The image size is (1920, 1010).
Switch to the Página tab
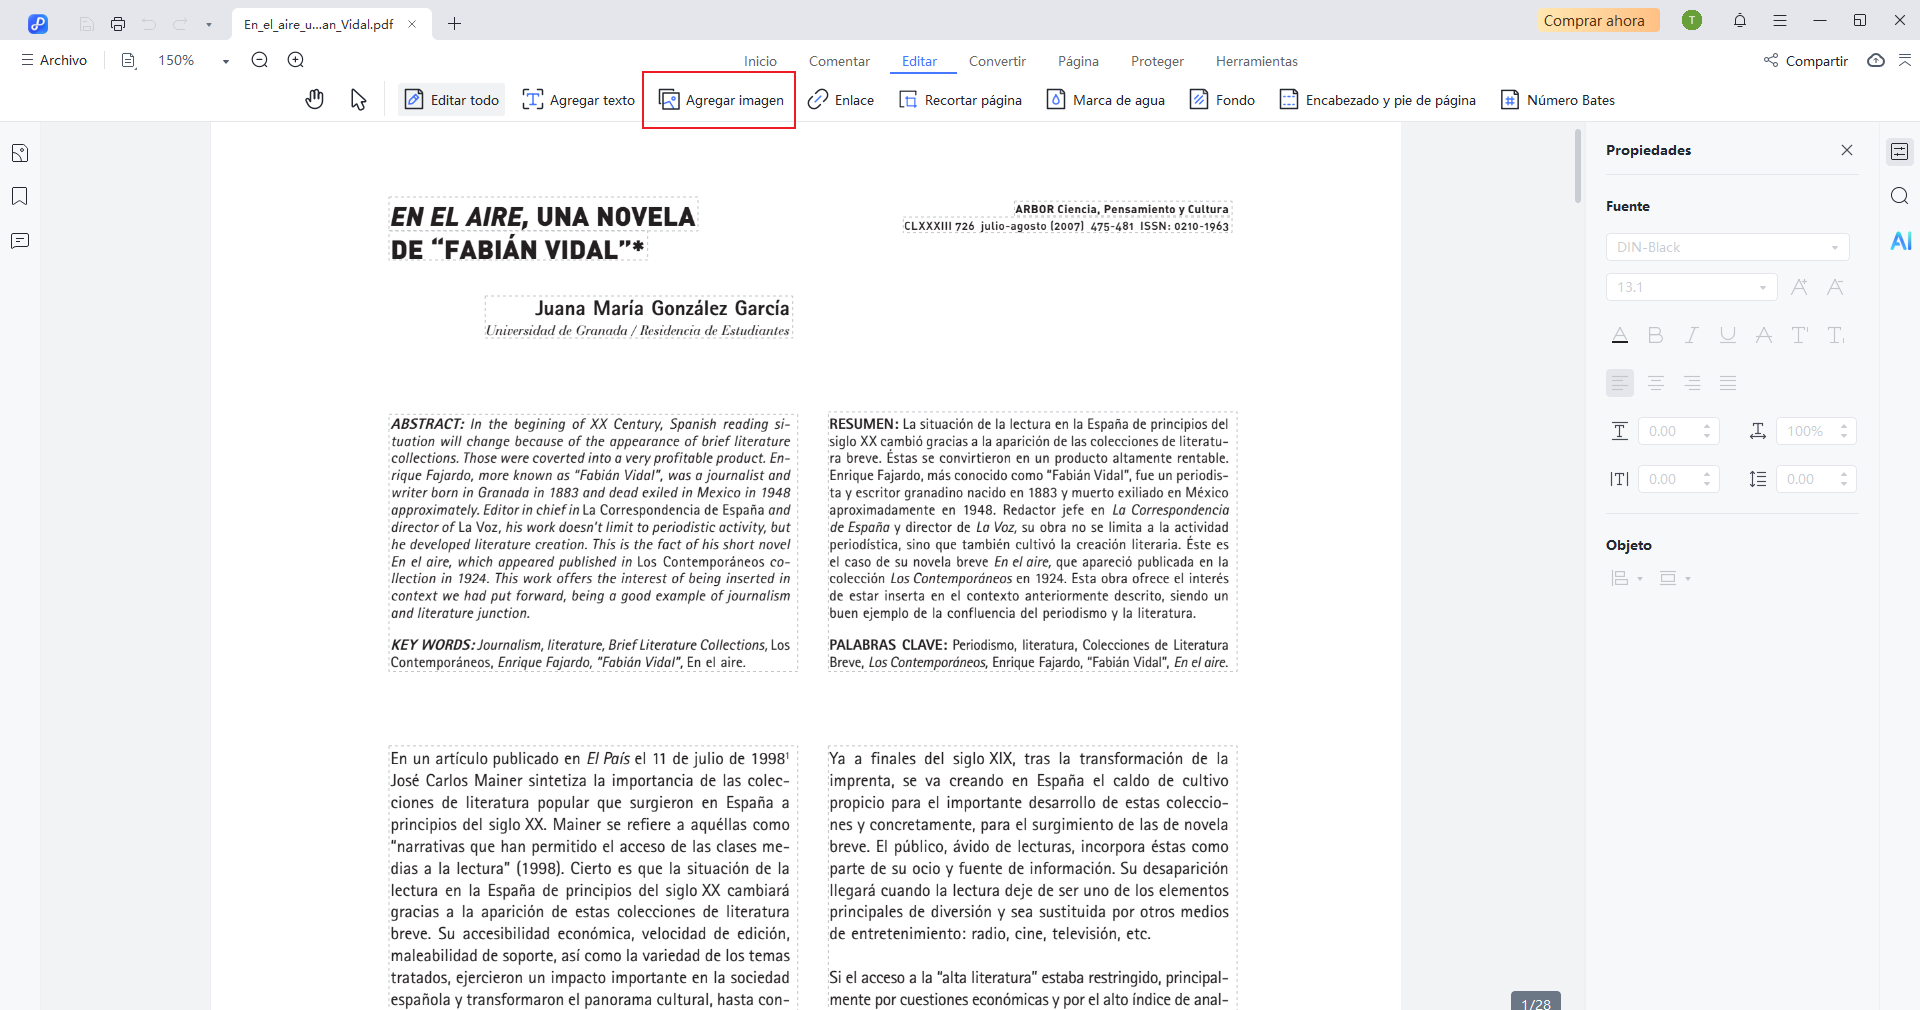click(x=1078, y=61)
